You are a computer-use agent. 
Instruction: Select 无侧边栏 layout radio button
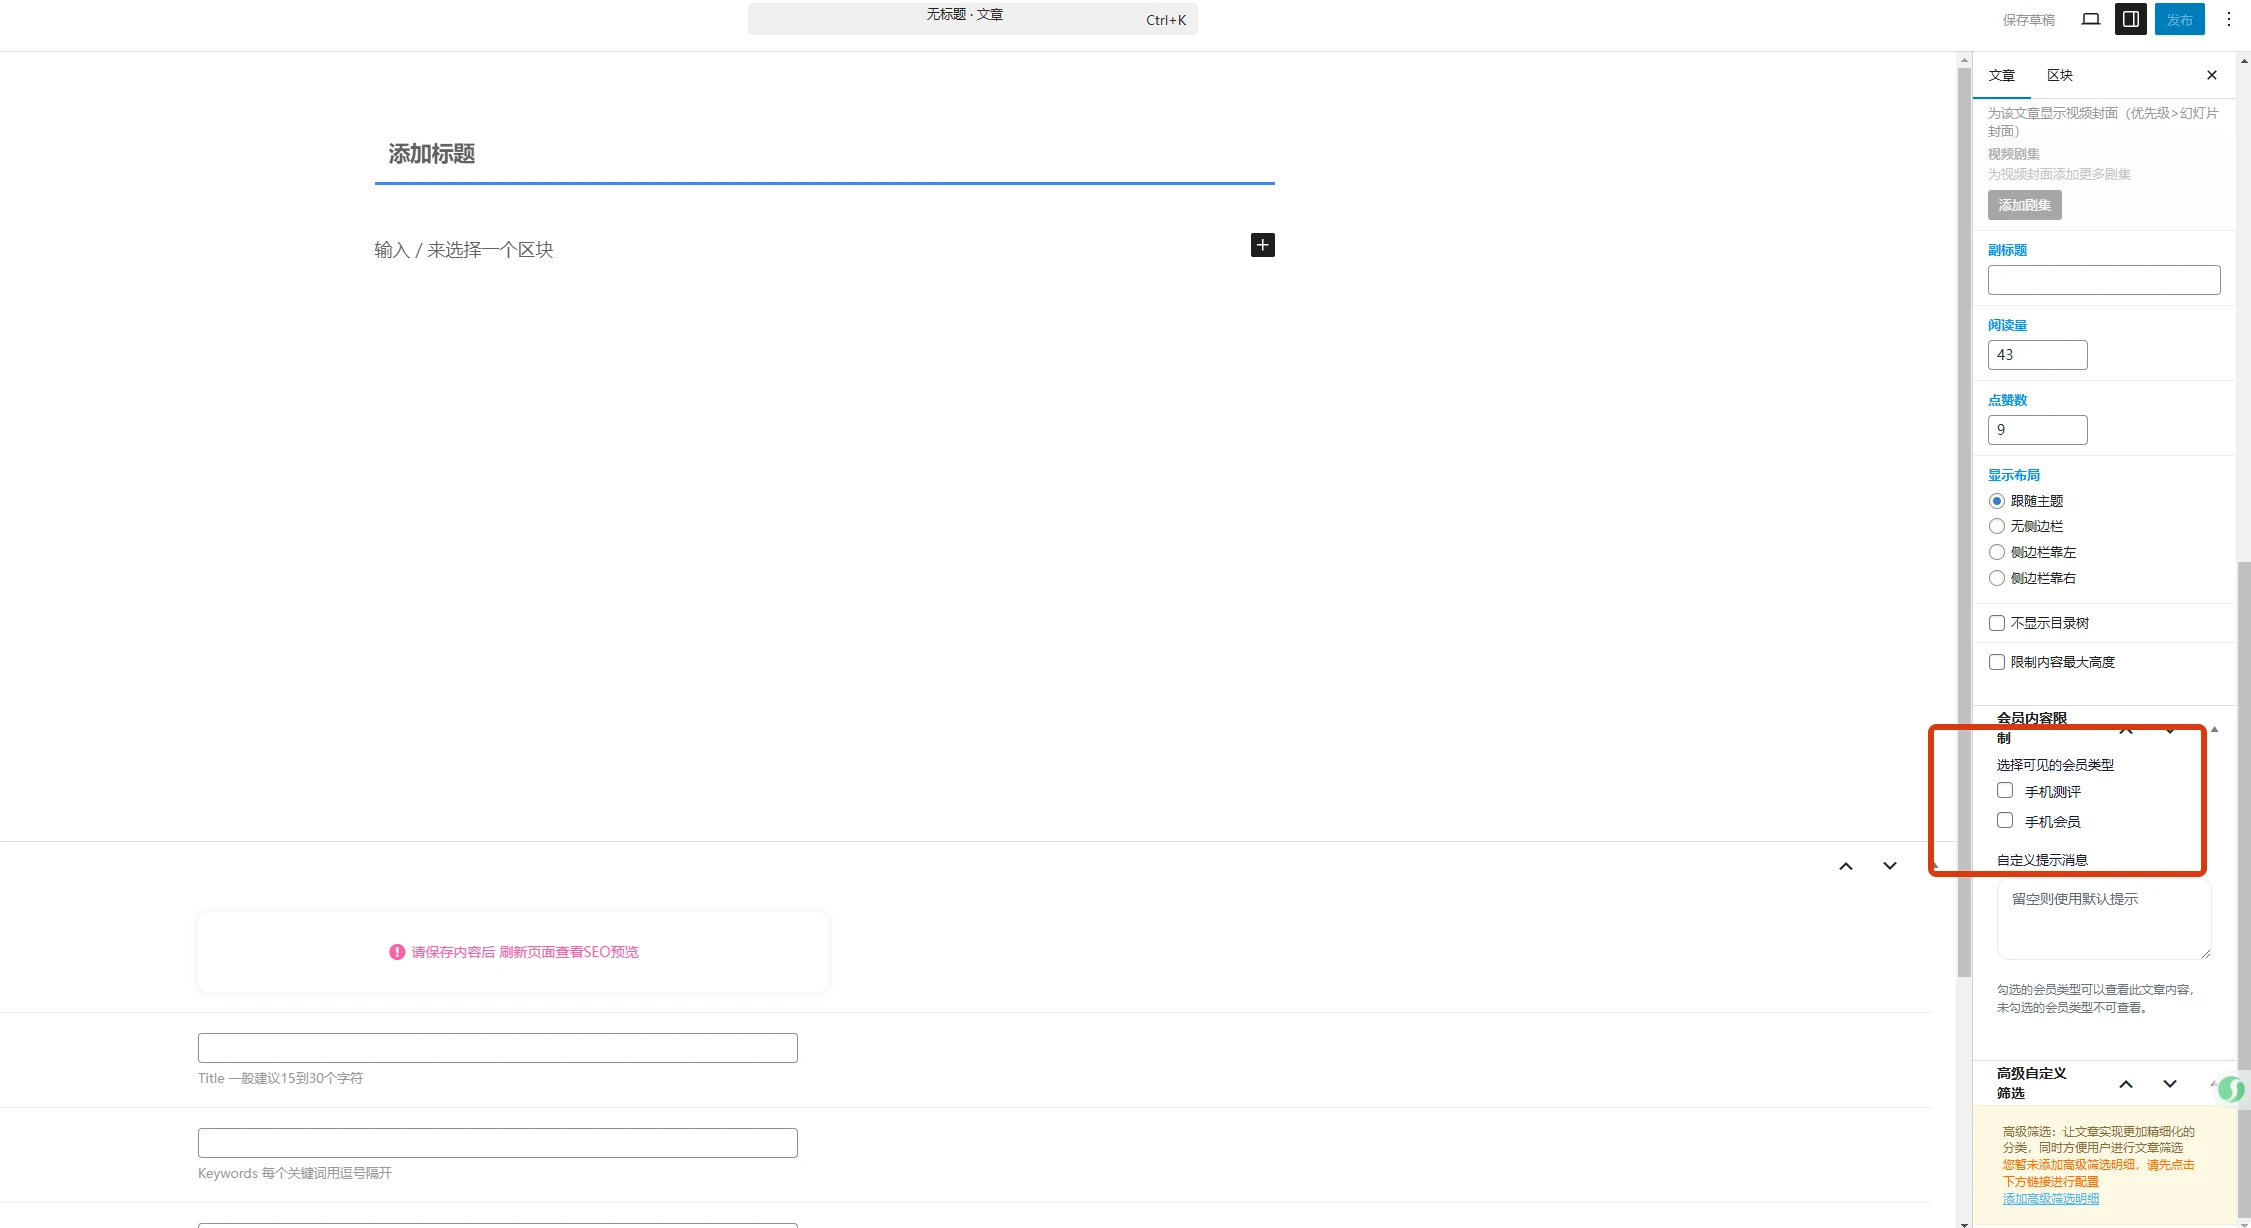tap(1996, 526)
